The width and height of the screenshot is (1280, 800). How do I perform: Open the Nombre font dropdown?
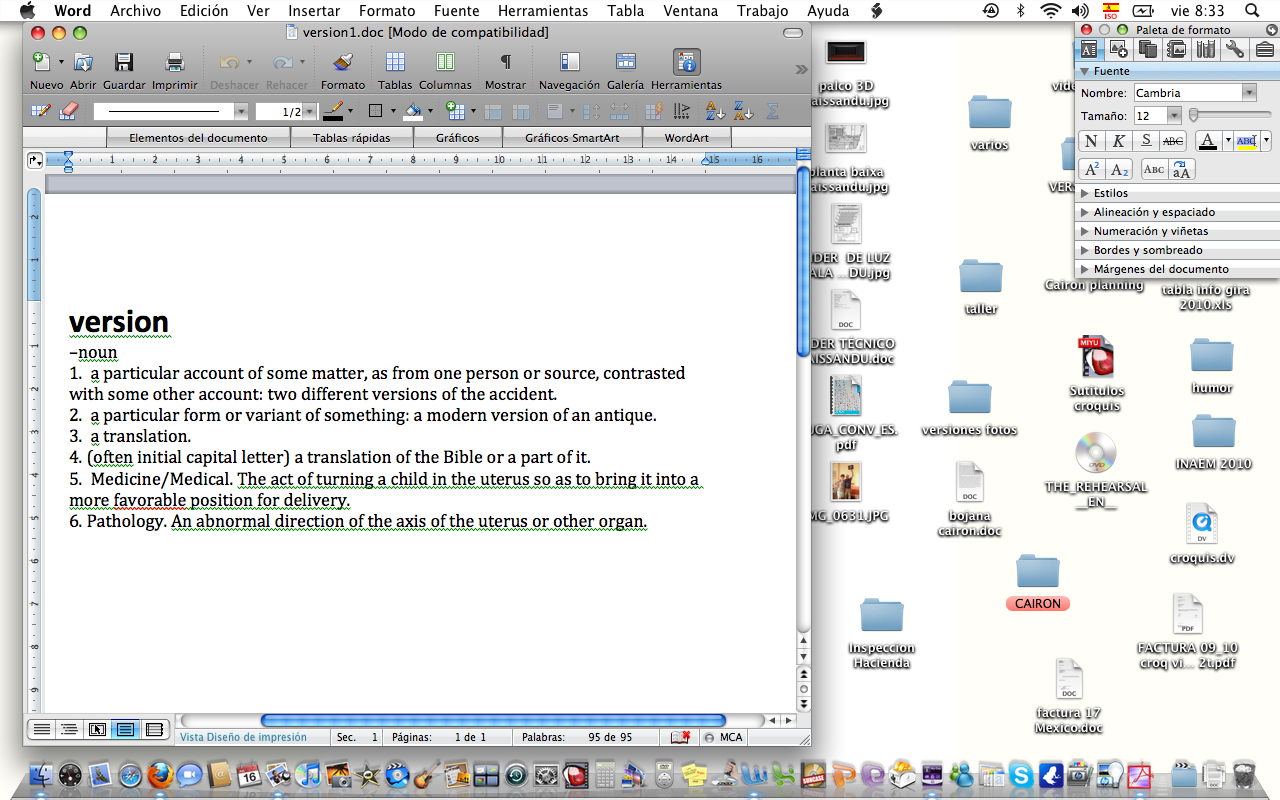click(x=1248, y=93)
